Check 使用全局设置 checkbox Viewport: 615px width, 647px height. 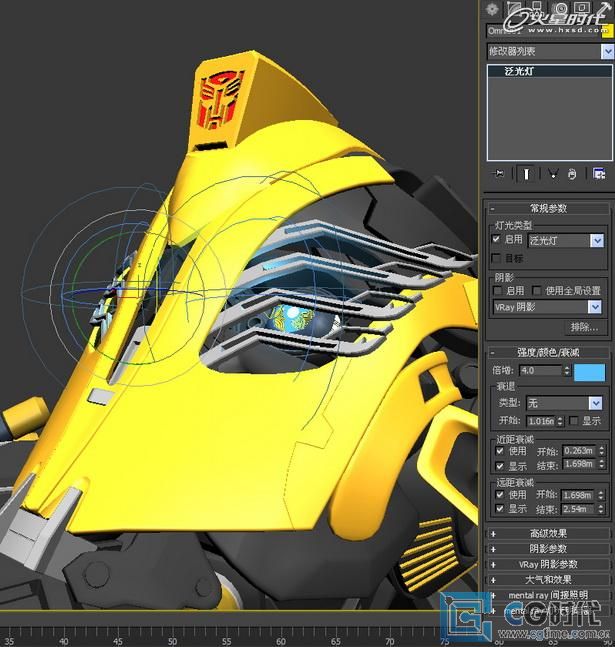[x=537, y=291]
